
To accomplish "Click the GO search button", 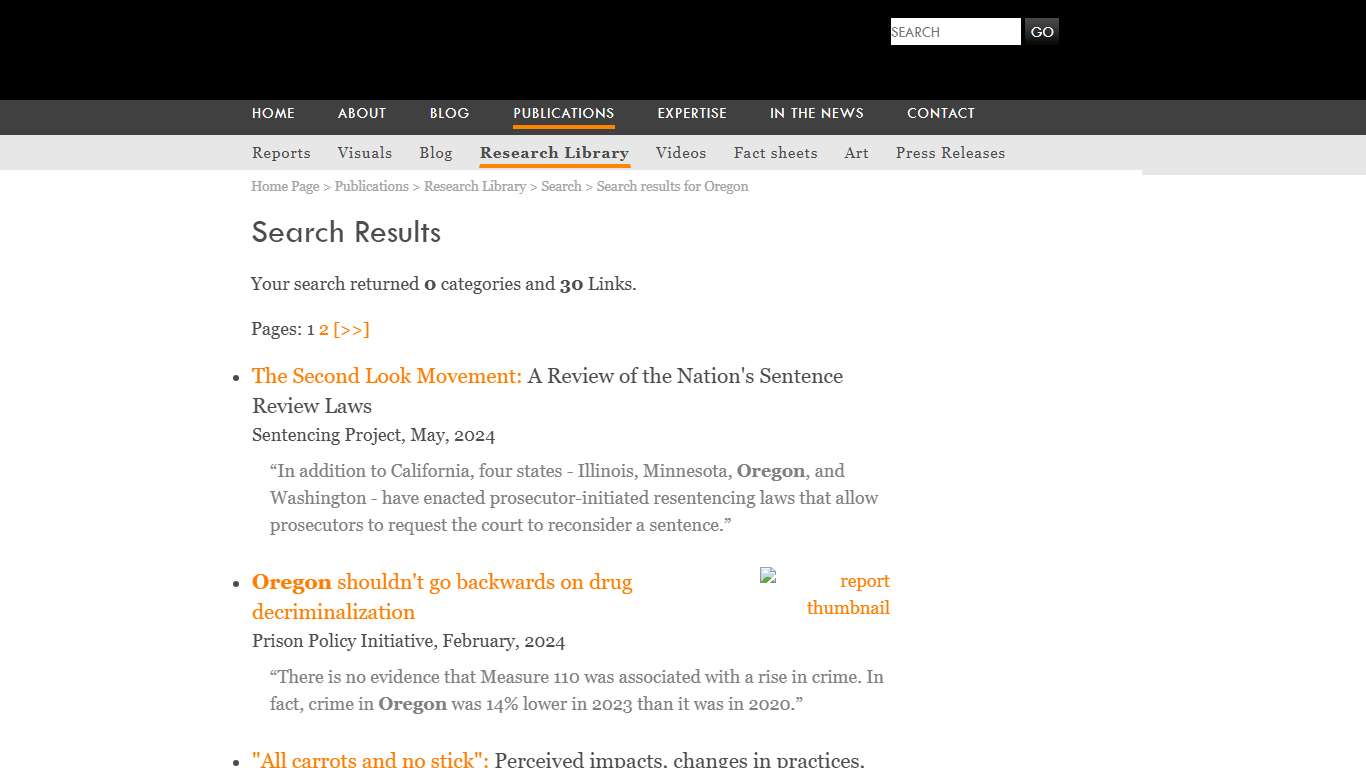I will (1041, 31).
